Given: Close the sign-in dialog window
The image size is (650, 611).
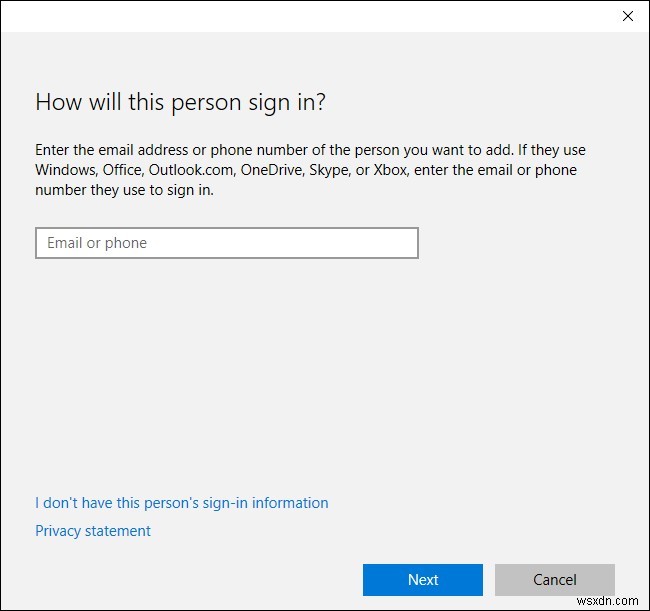Looking at the screenshot, I should pyautogui.click(x=628, y=16).
